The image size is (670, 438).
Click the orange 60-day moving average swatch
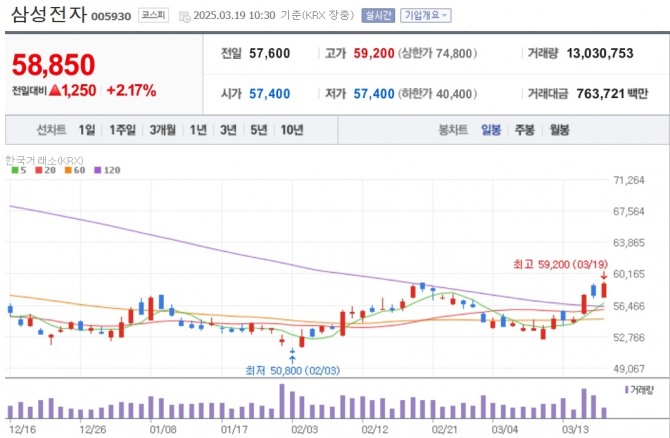[x=68, y=170]
